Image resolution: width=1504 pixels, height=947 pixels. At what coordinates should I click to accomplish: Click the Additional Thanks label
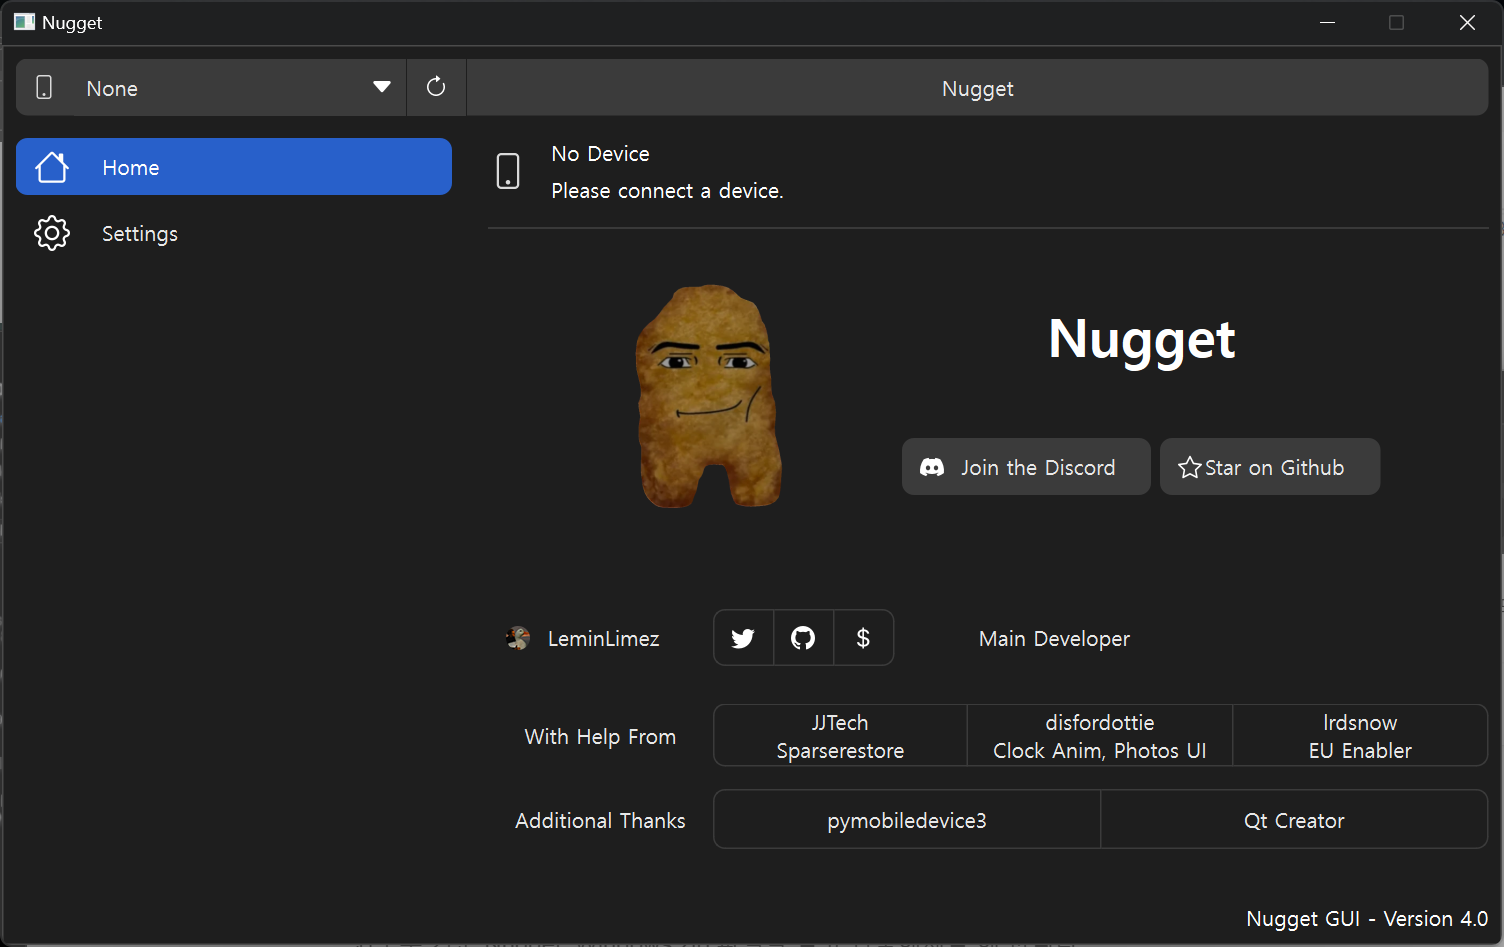pyautogui.click(x=600, y=820)
